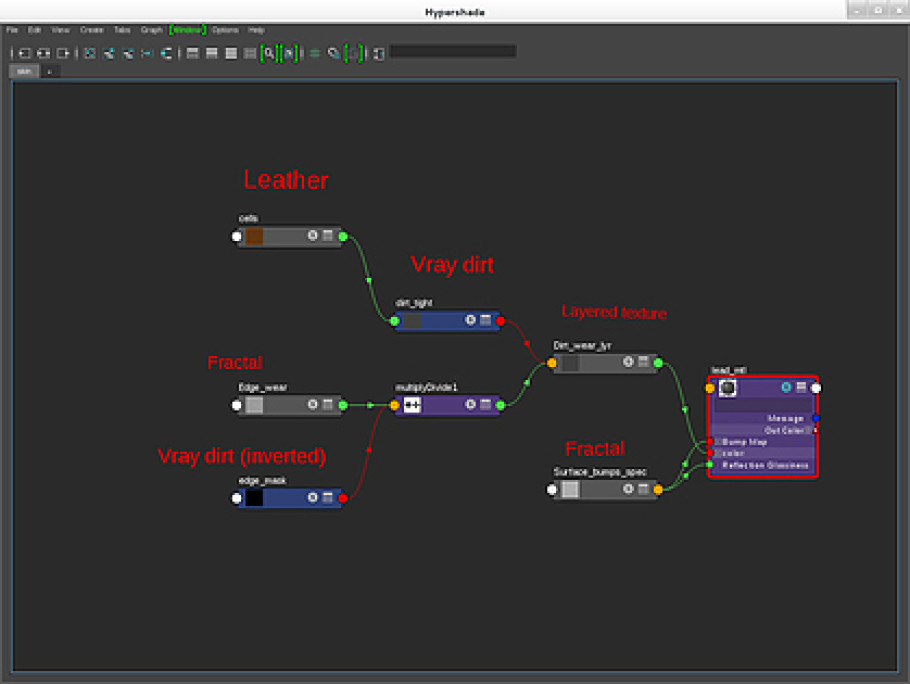Open the highlighted Window menu
The width and height of the screenshot is (910, 684).
[187, 30]
